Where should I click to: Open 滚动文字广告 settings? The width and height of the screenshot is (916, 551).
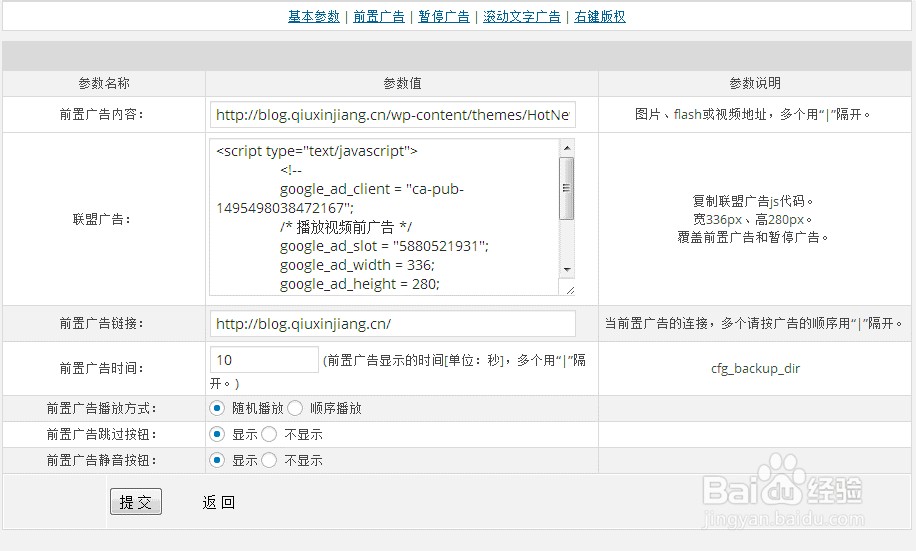tap(522, 17)
